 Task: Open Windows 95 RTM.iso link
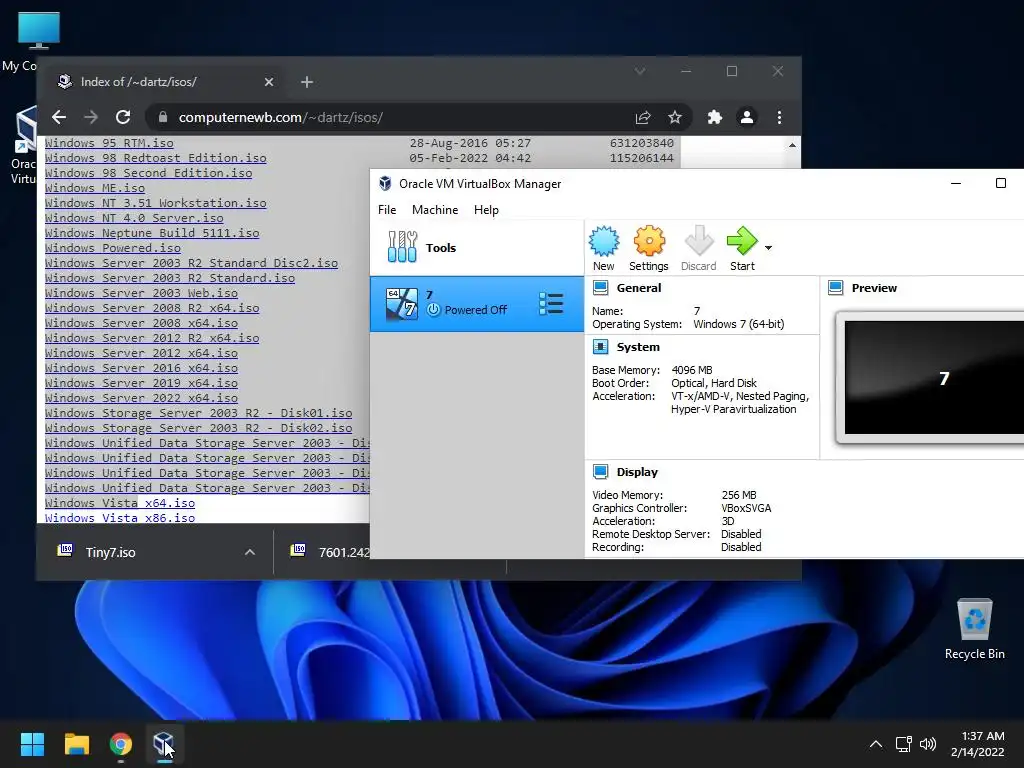pos(109,143)
